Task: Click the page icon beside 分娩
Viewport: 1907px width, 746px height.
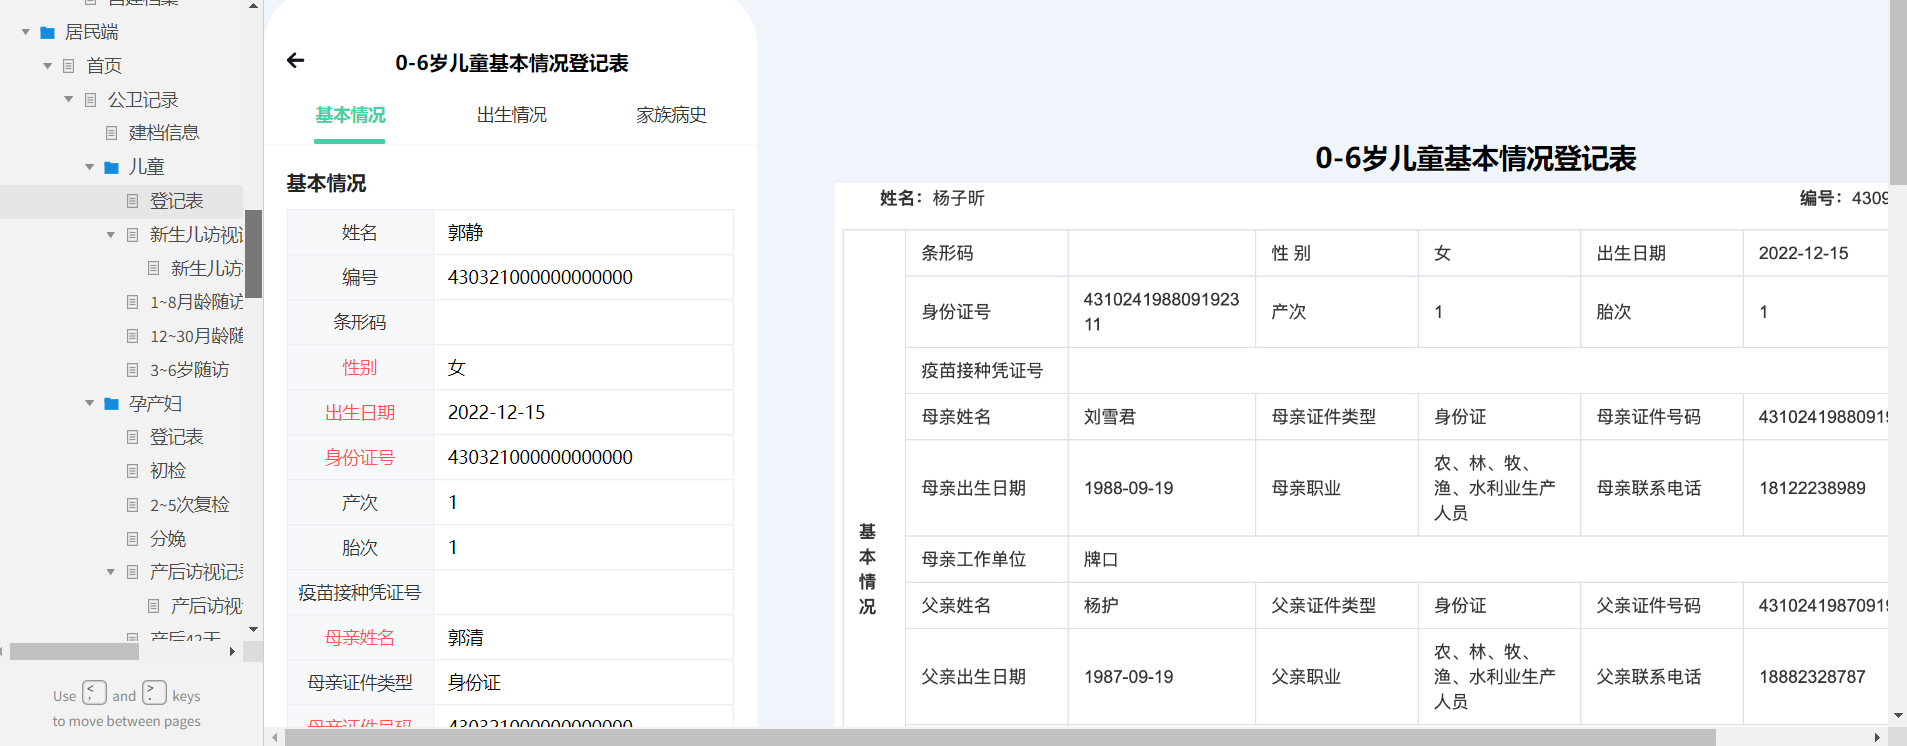Action: 132,539
